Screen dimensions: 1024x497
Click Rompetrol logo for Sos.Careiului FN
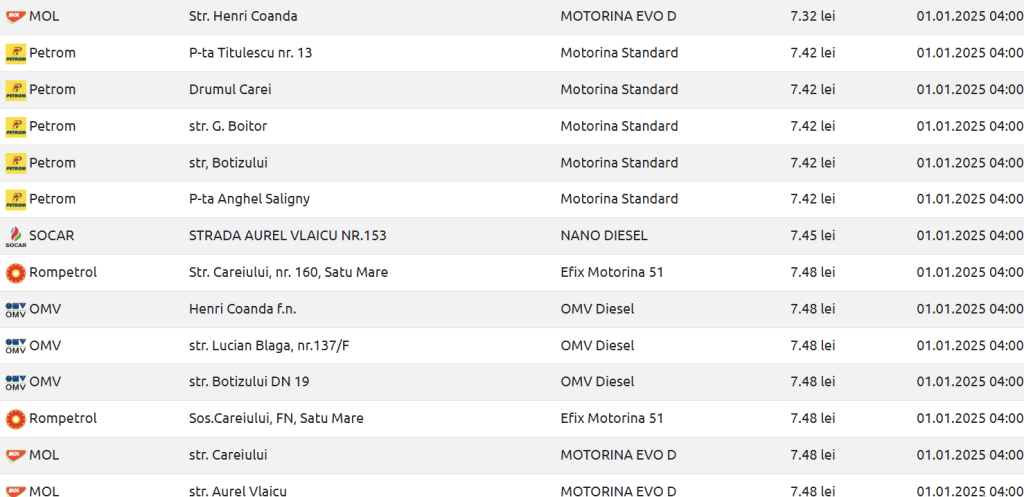pos(16,419)
